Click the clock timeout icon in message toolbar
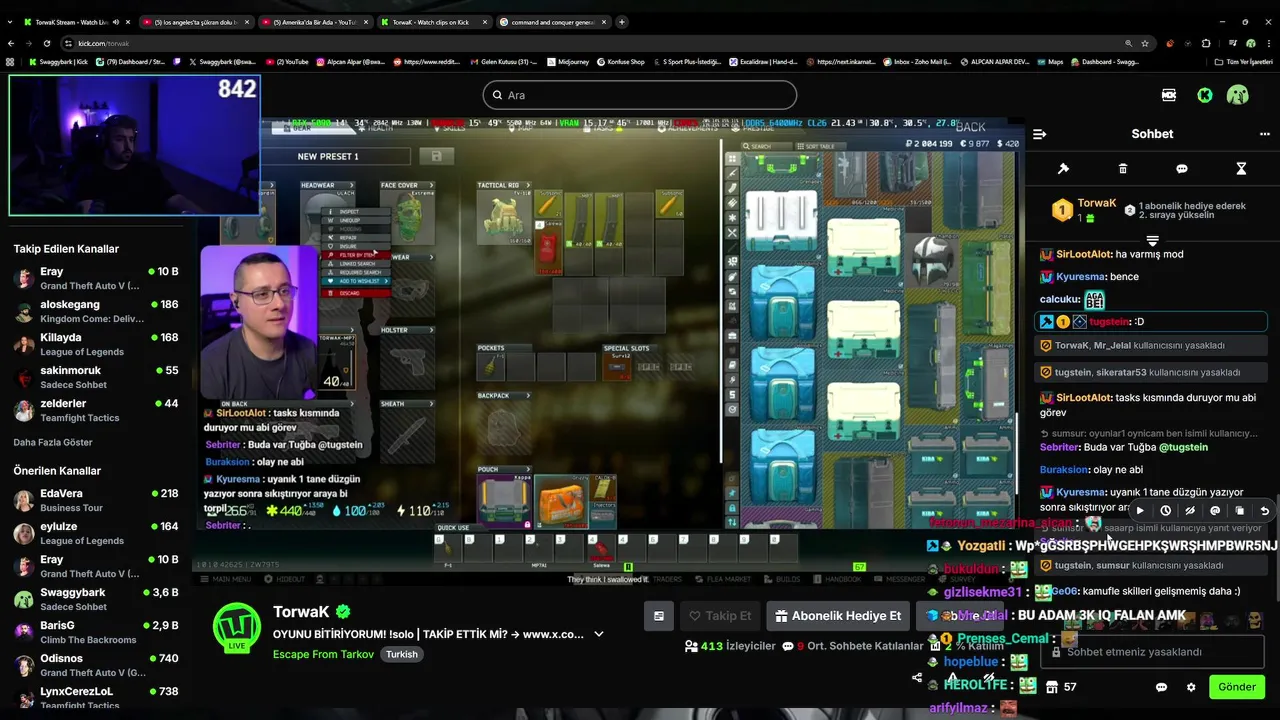Image resolution: width=1280 pixels, height=720 pixels. pos(1165,511)
